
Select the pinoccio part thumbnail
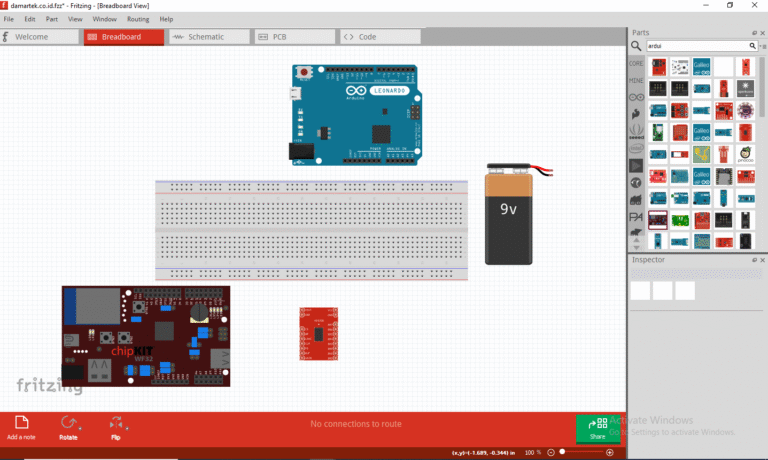[745, 154]
